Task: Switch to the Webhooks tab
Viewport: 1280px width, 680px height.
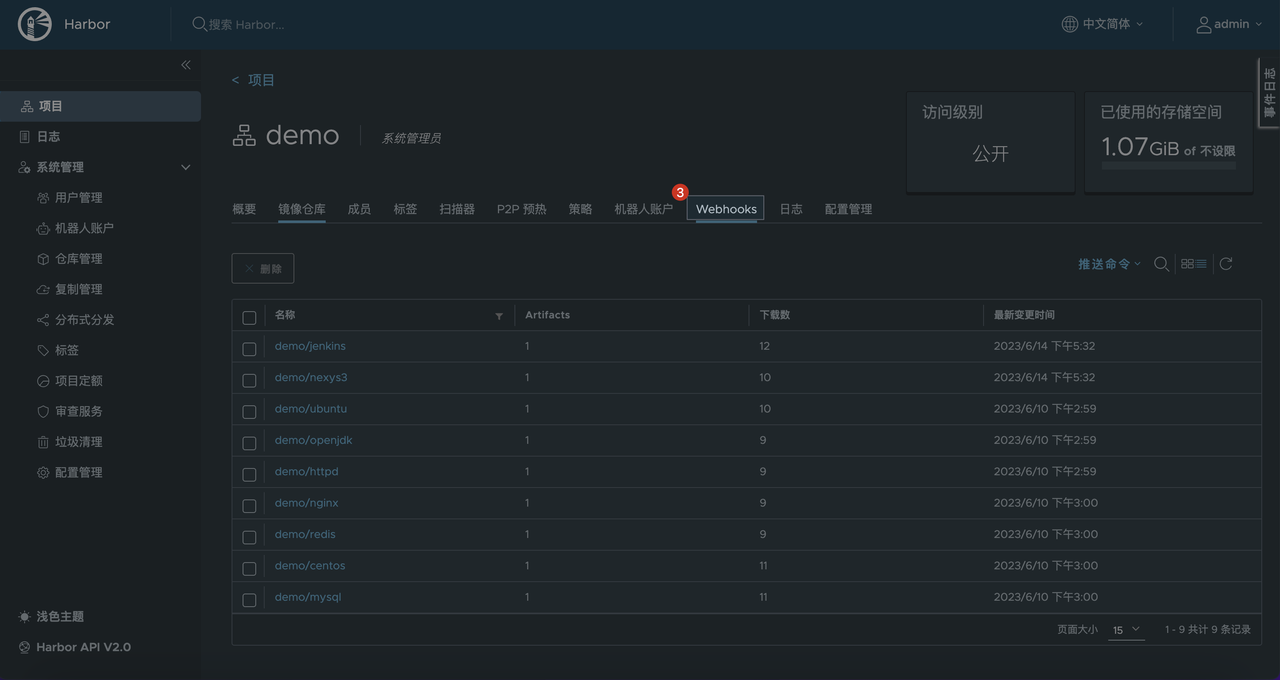Action: (x=726, y=209)
